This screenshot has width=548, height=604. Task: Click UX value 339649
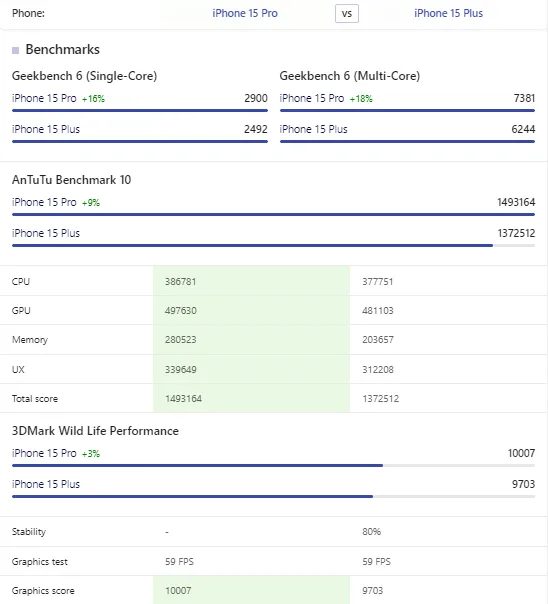[181, 369]
